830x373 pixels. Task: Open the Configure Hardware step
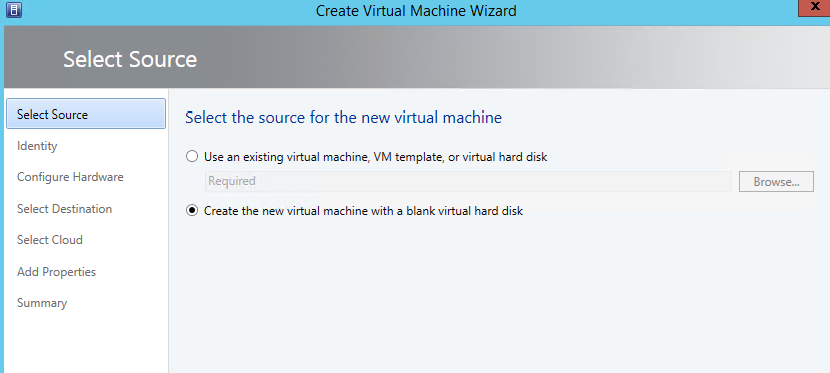[x=70, y=177]
